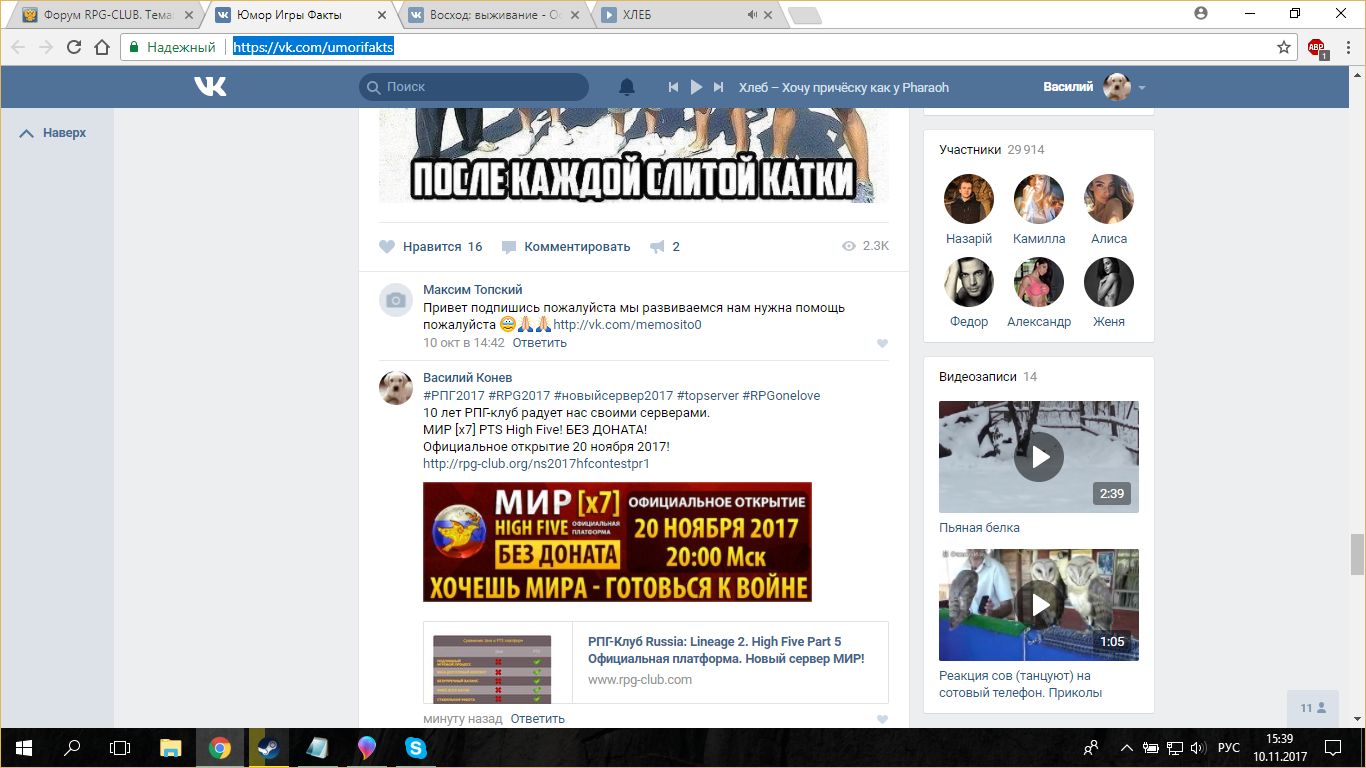
Task: Close the Форум RPG-CLUB tab
Action: [189, 15]
